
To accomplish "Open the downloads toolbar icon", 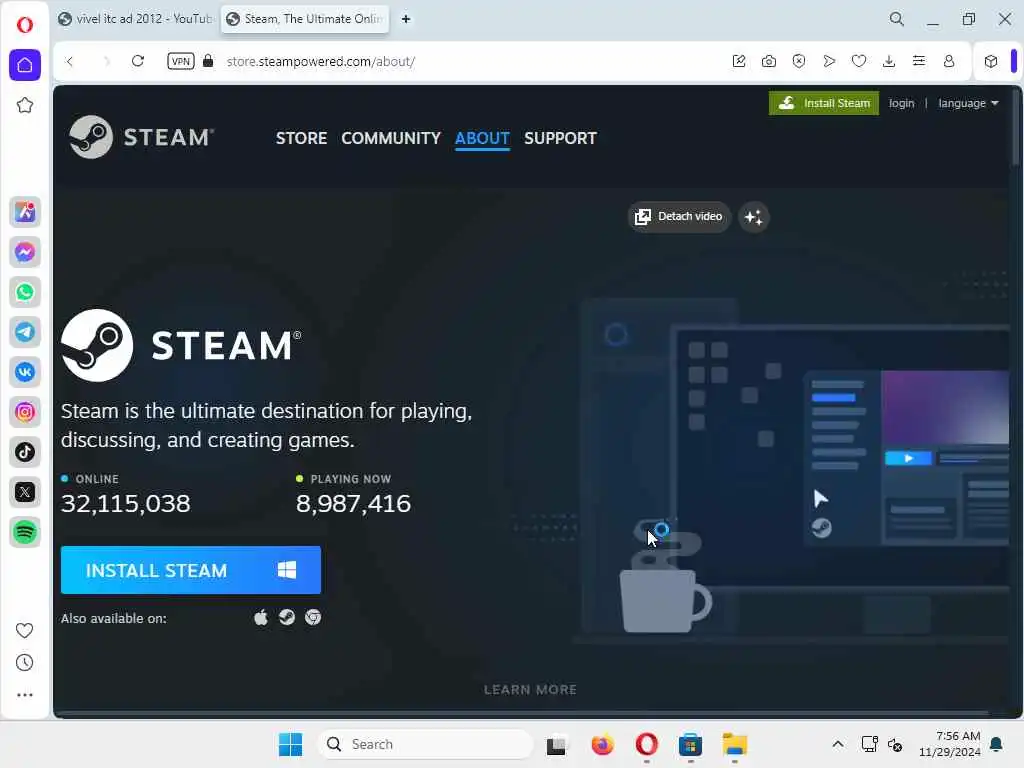I will 889,61.
